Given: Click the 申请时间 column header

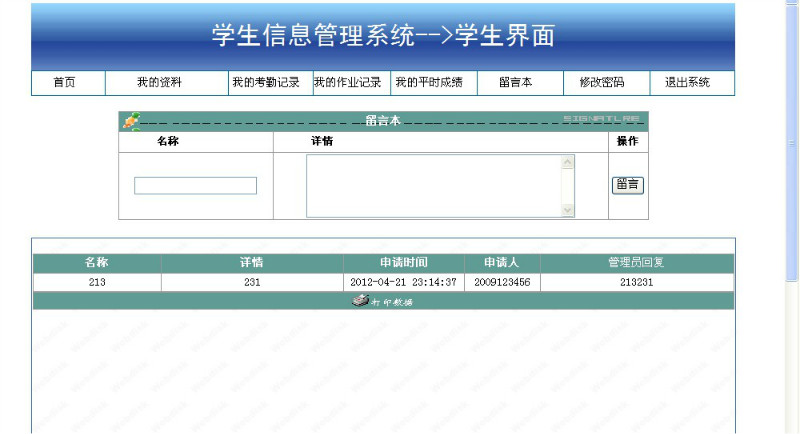Looking at the screenshot, I should coord(404,263).
